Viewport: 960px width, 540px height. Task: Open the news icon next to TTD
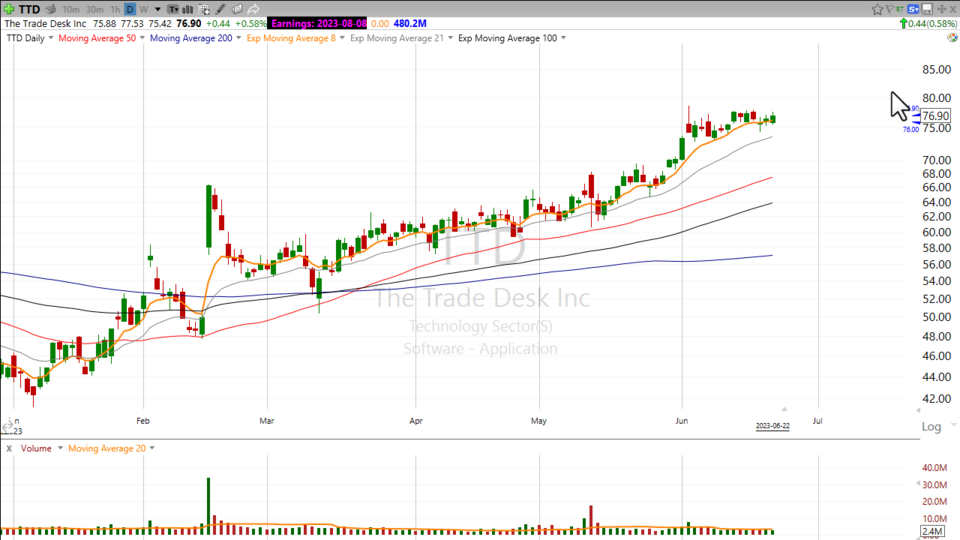[x=50, y=9]
